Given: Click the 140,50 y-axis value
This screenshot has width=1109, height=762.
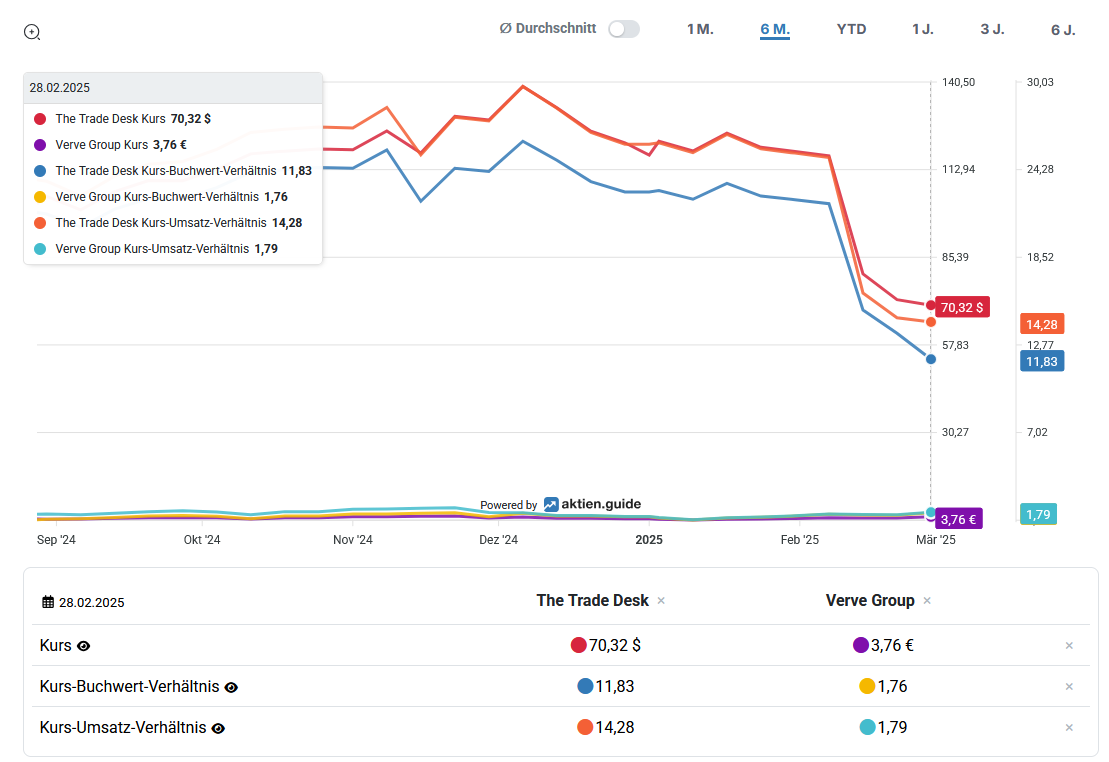Looking at the screenshot, I should (x=958, y=82).
